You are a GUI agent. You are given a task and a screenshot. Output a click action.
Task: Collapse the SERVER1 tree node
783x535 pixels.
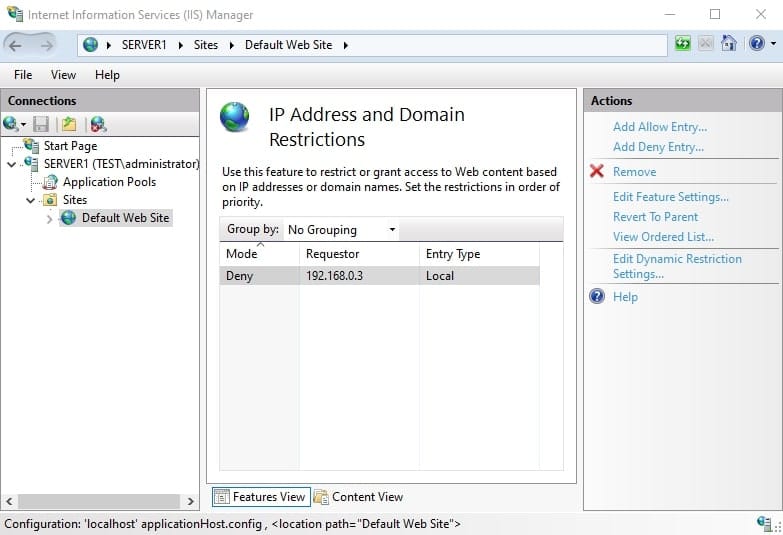[x=11, y=164]
